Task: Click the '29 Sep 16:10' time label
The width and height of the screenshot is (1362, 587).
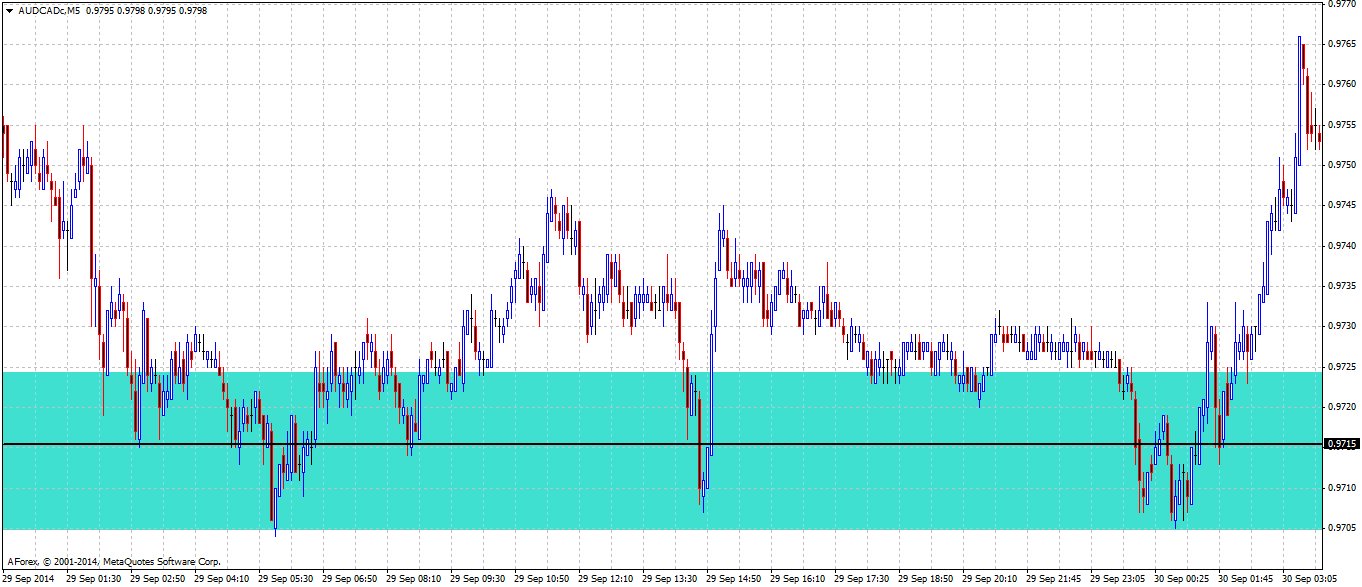Action: (798, 579)
